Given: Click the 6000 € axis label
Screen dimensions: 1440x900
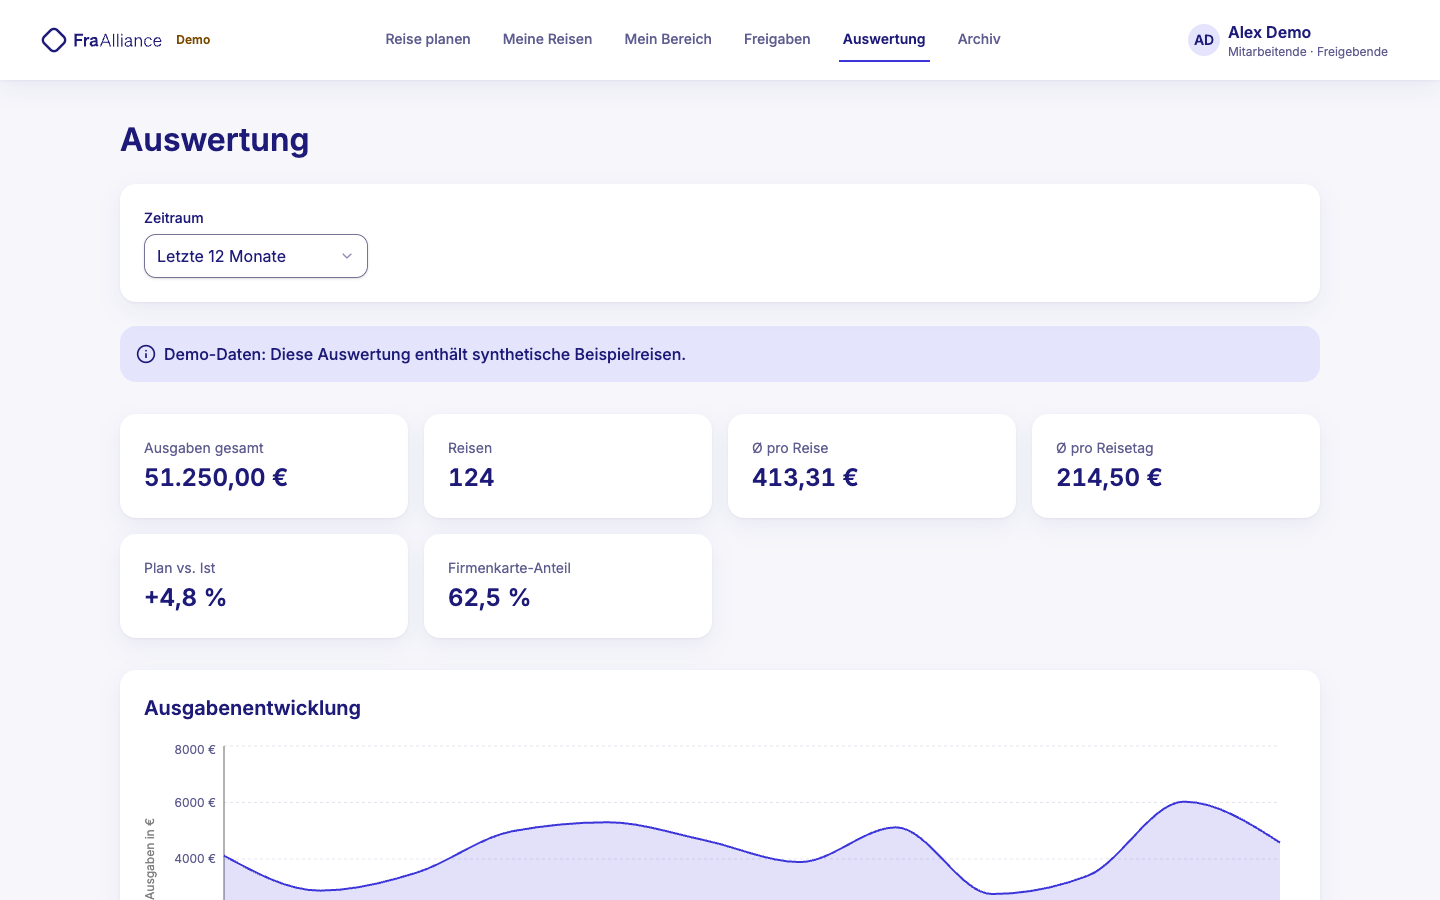Looking at the screenshot, I should pyautogui.click(x=195, y=802).
